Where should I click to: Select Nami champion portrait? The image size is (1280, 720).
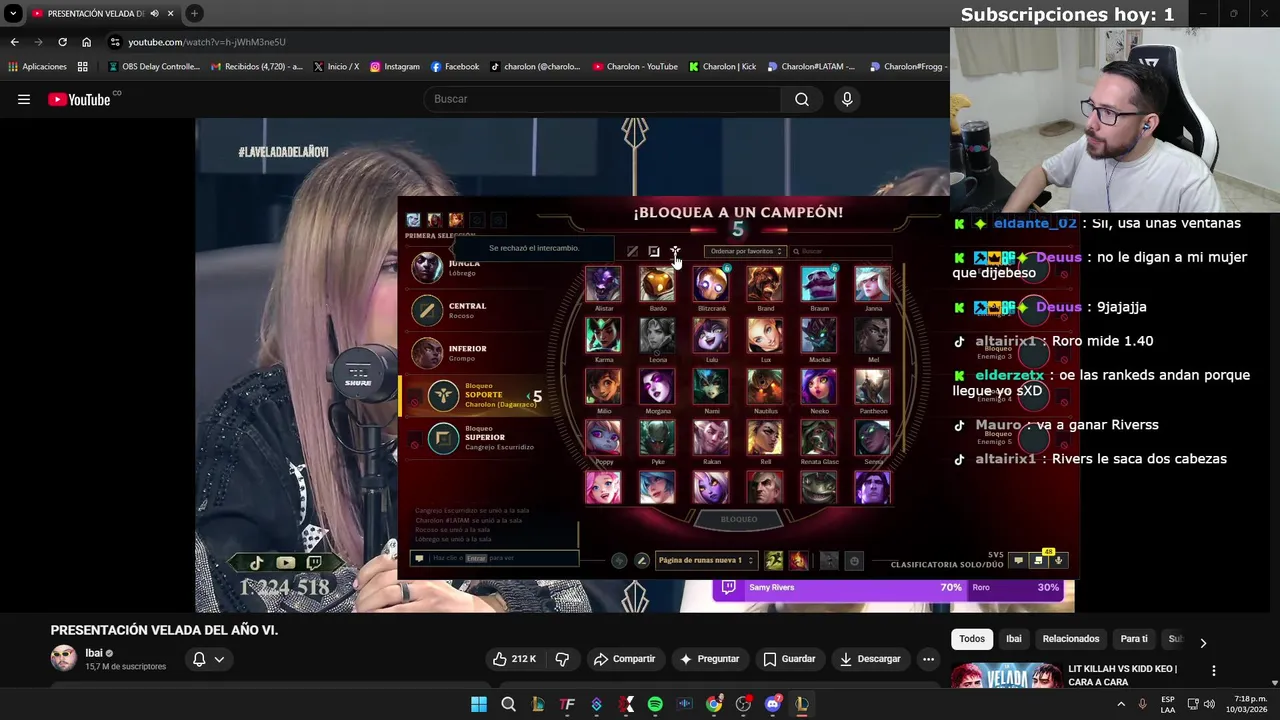[711, 387]
